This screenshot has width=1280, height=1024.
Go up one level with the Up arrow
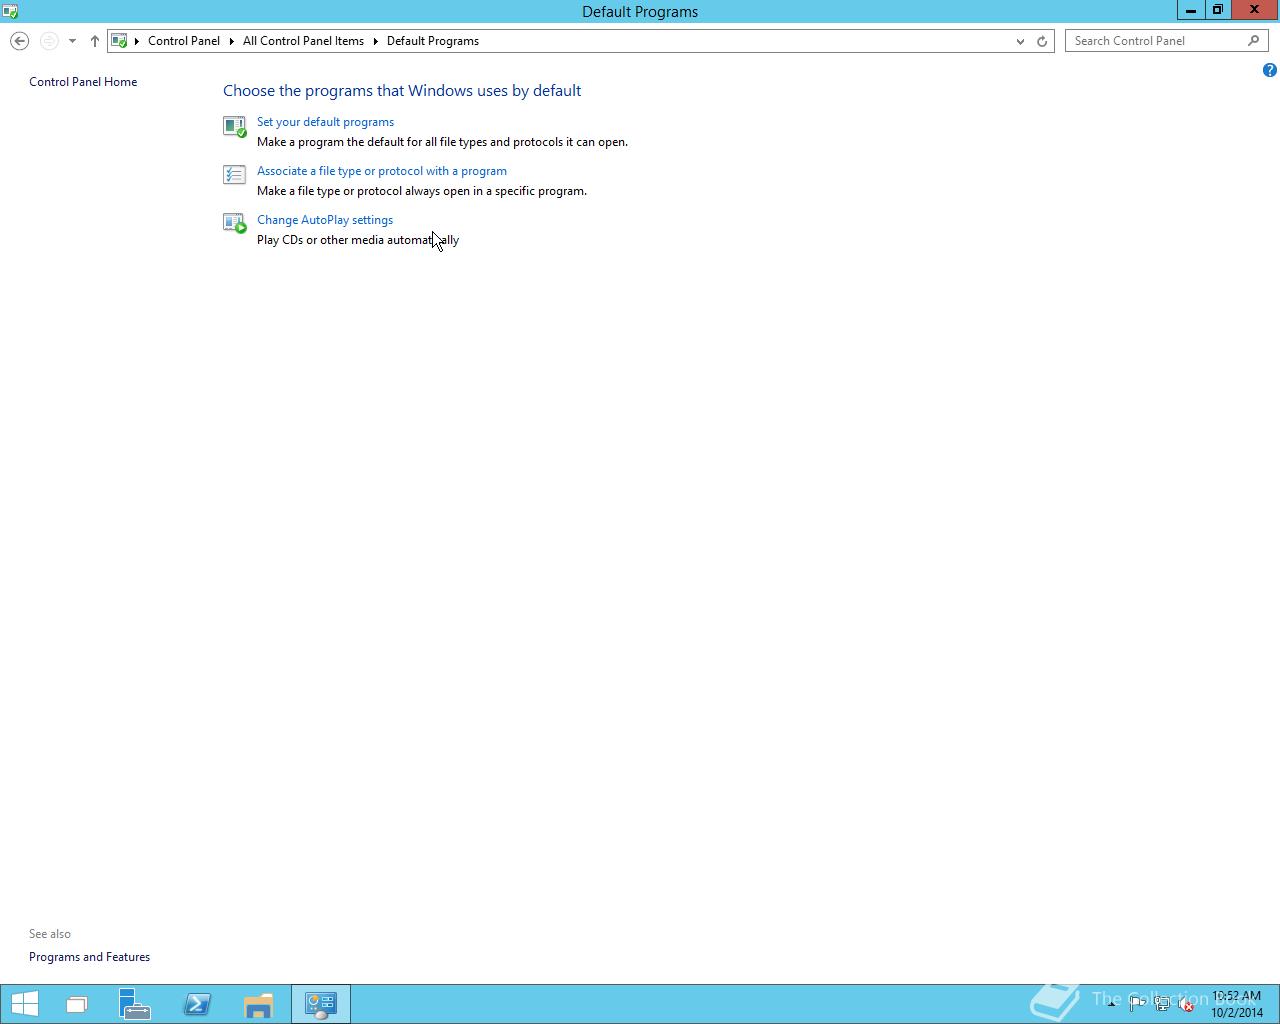(x=94, y=41)
